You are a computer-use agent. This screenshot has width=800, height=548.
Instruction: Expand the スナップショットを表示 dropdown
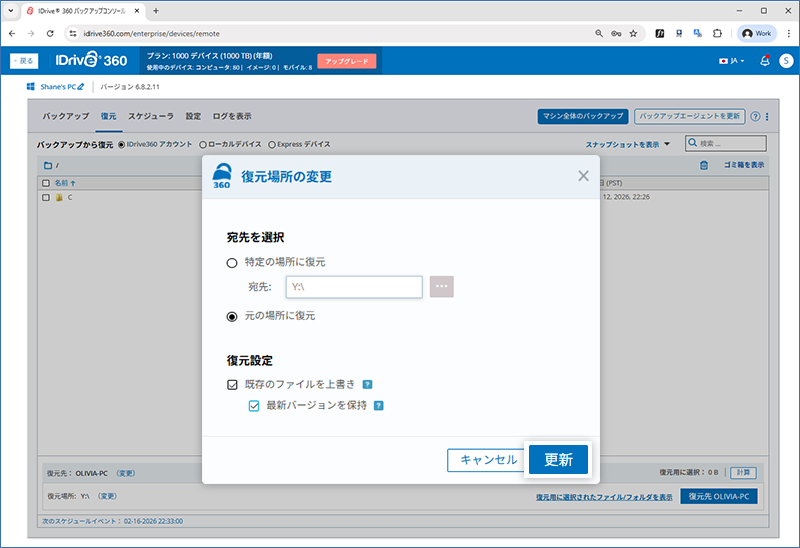click(627, 144)
